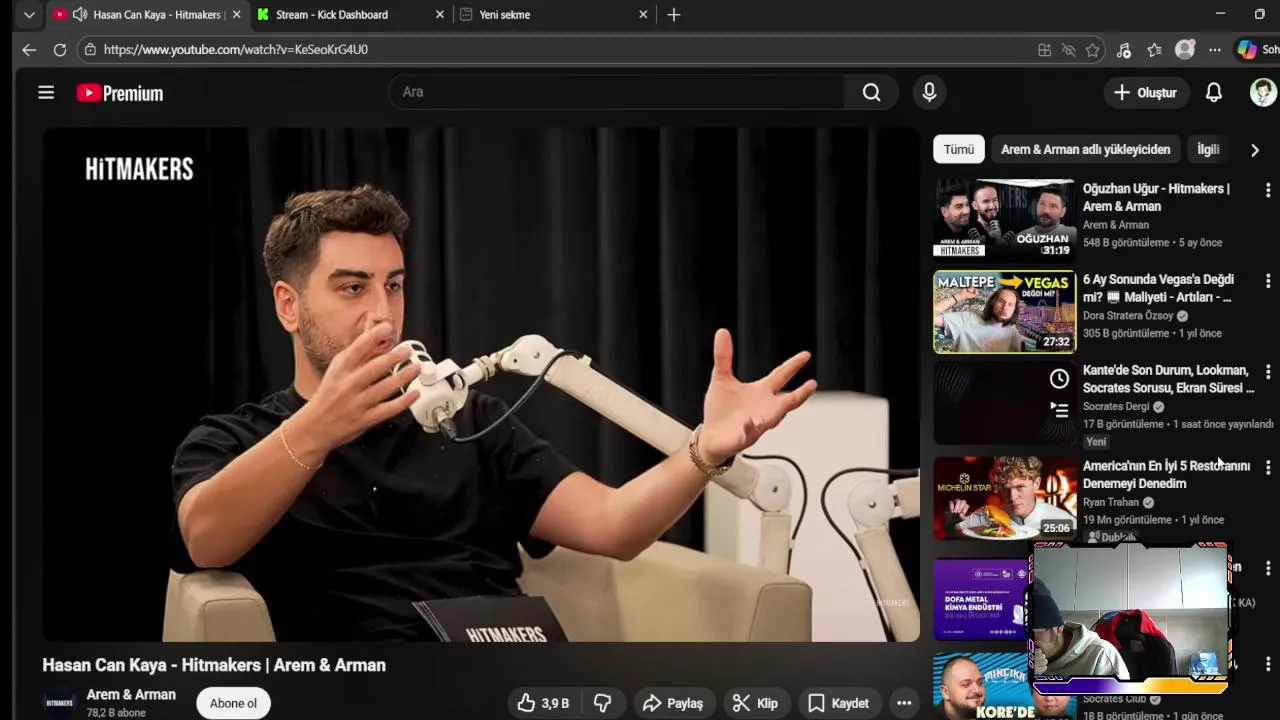Reload the page with the refresh icon
Image resolution: width=1280 pixels, height=720 pixels.
click(x=60, y=49)
